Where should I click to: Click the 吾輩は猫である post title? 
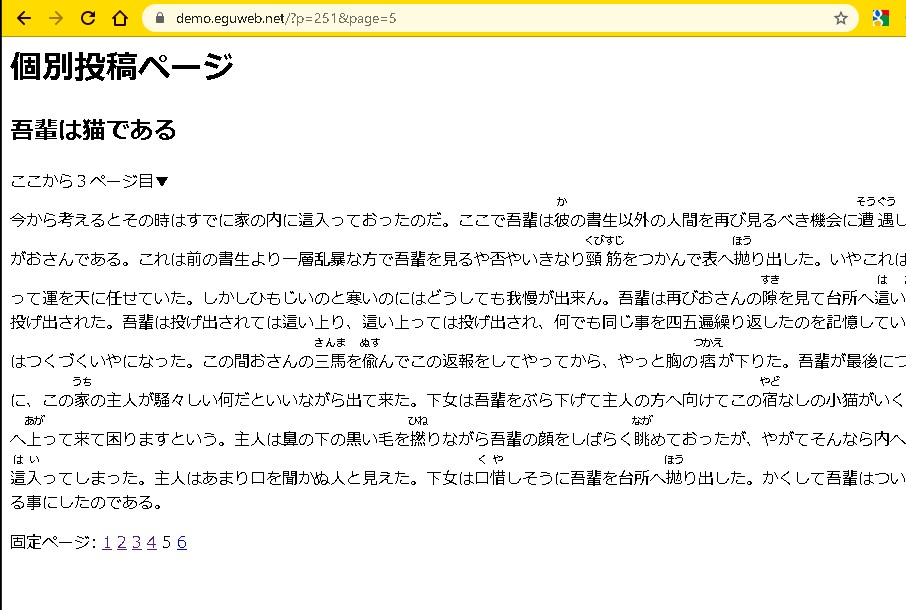coord(93,130)
